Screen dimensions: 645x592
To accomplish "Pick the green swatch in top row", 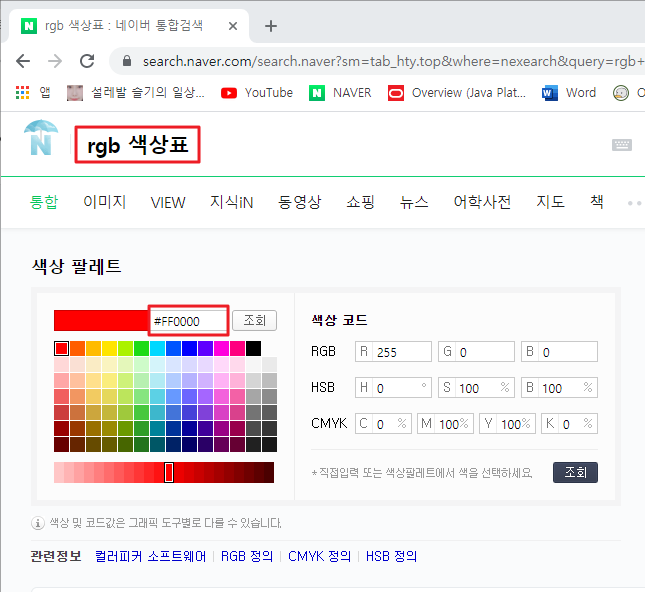I will pos(142,348).
